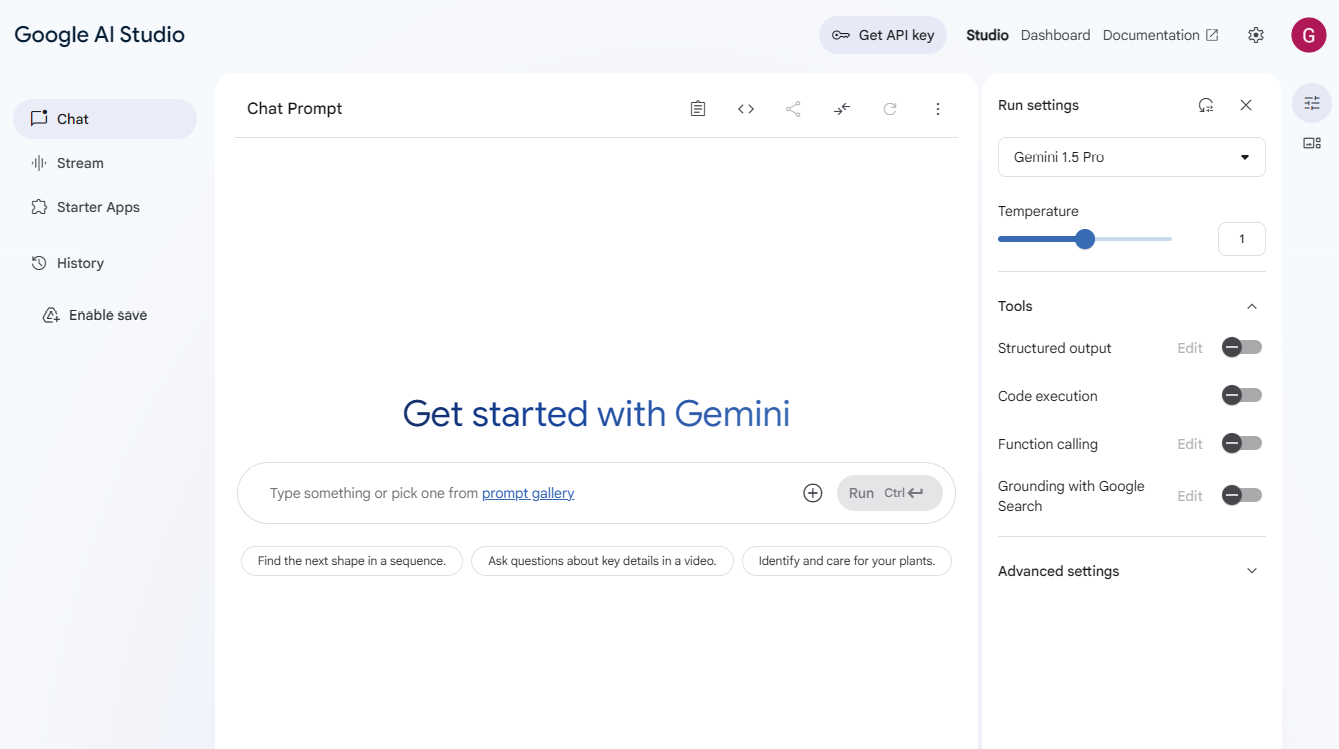Click the compare mode arrows icon
This screenshot has height=749, width=1339.
(x=842, y=109)
